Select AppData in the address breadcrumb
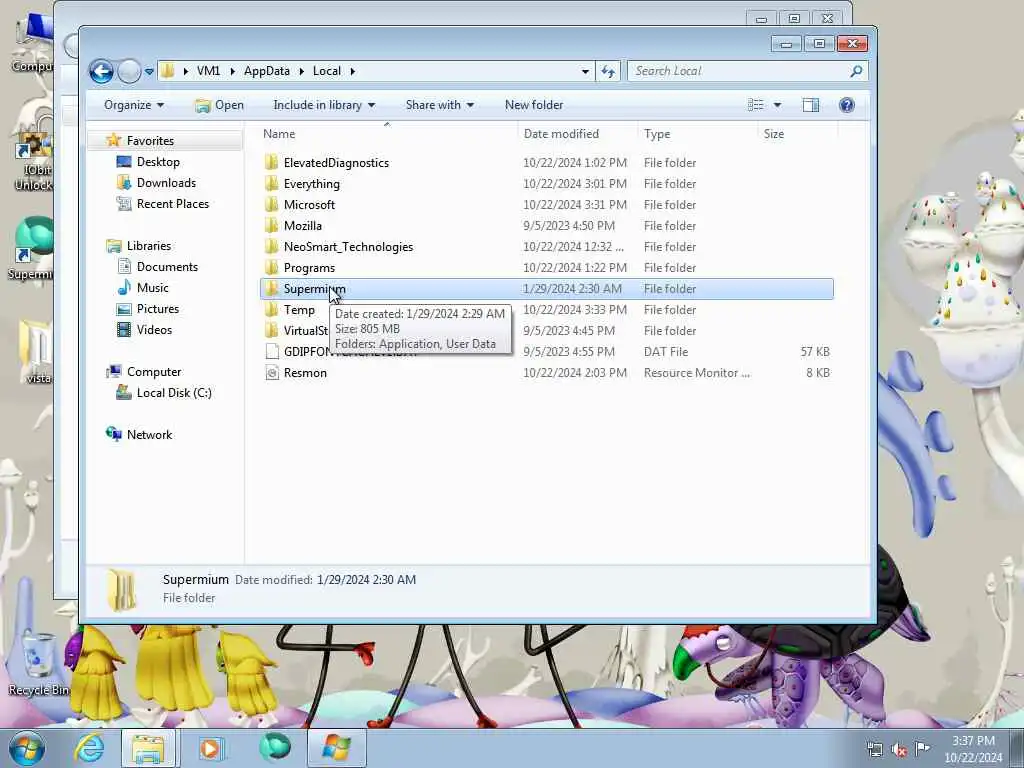This screenshot has width=1024, height=768. click(x=266, y=71)
